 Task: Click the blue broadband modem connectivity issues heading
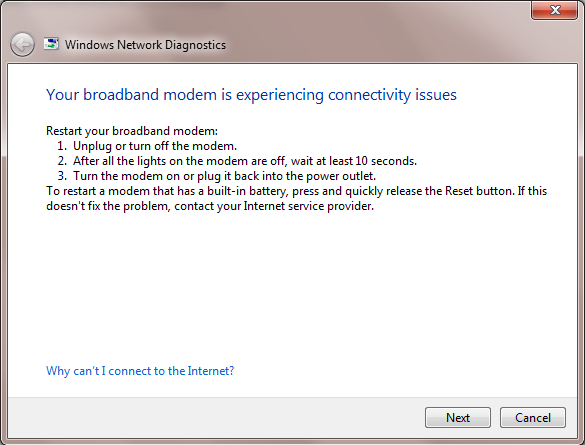[251, 95]
